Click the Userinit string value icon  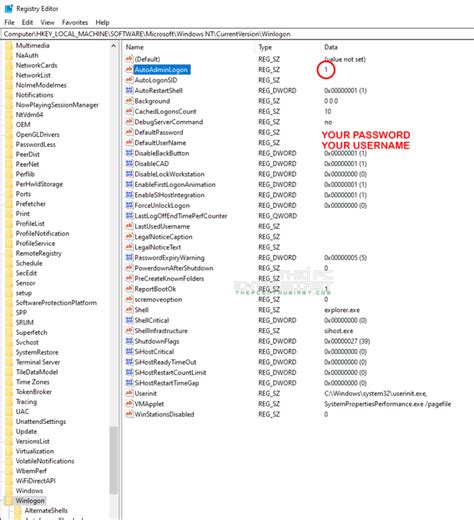pos(129,393)
